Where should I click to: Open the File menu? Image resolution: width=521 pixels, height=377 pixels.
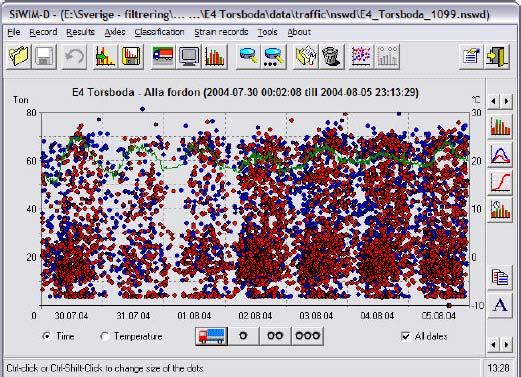click(x=14, y=32)
